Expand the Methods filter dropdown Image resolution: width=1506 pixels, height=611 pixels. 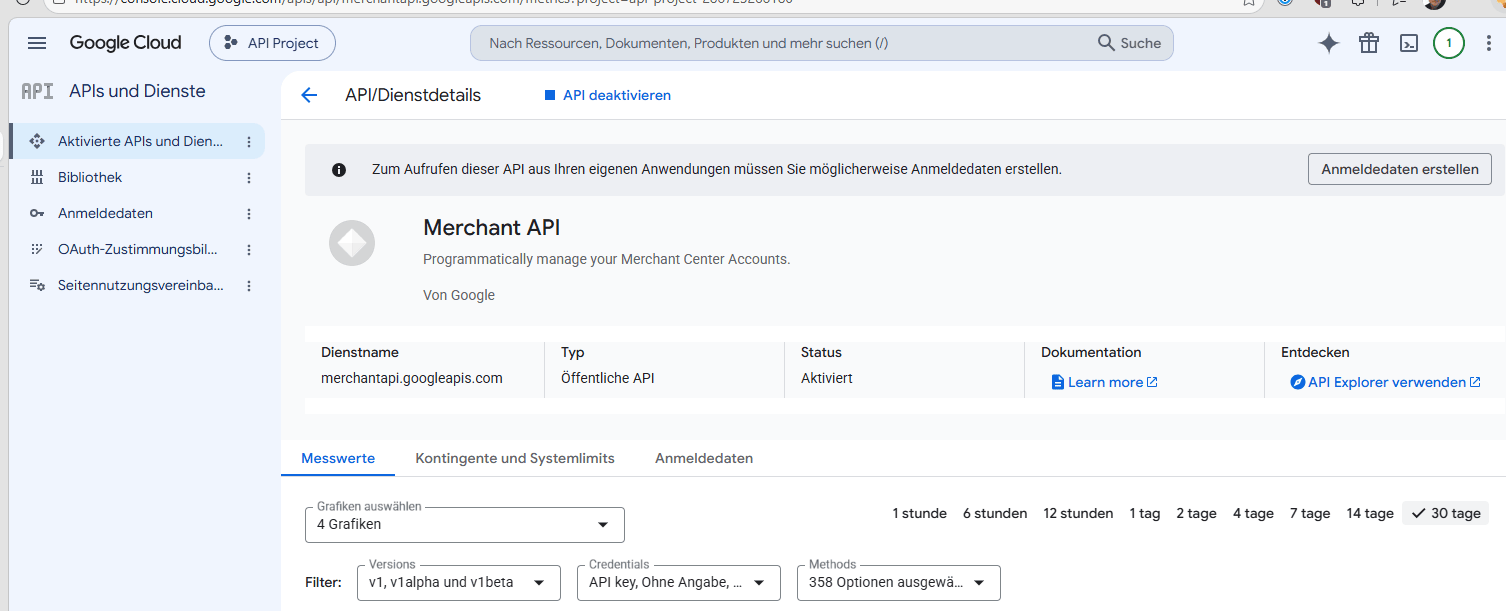[x=899, y=583]
